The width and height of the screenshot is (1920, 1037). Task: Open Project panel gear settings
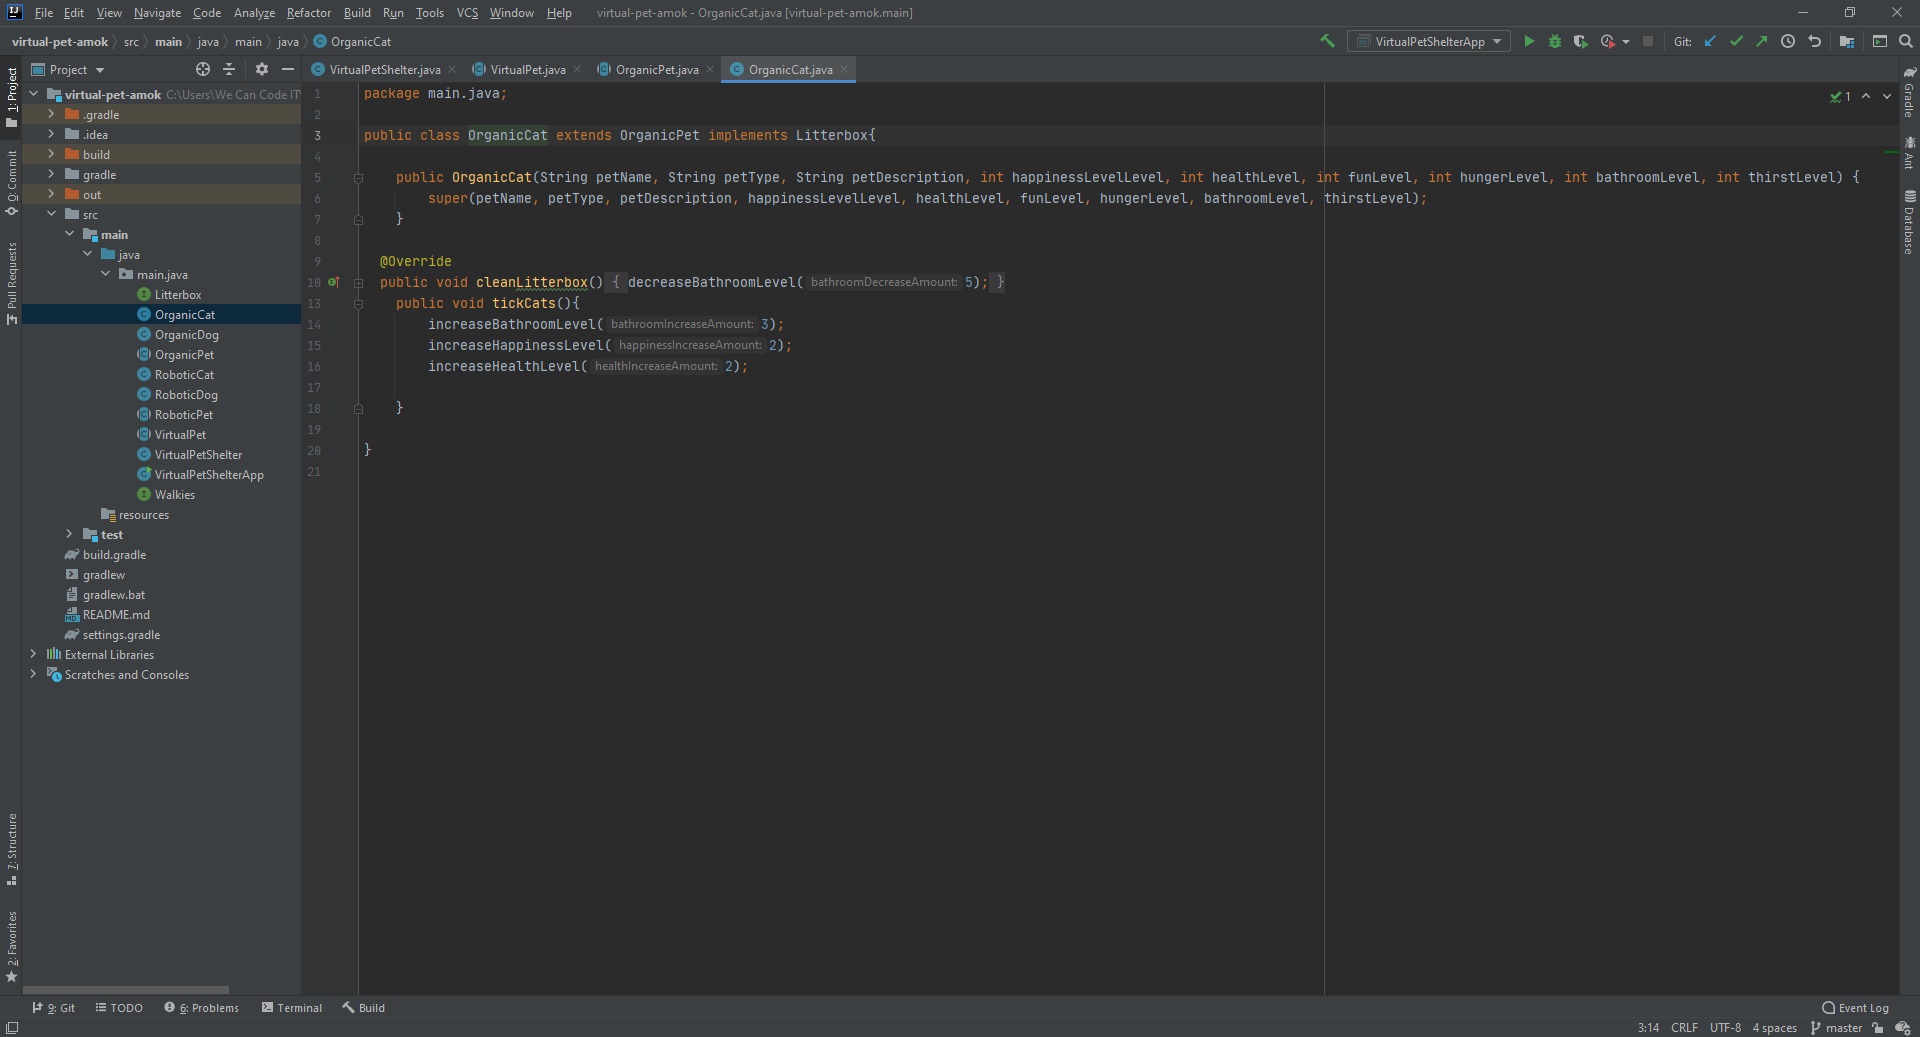(x=262, y=69)
